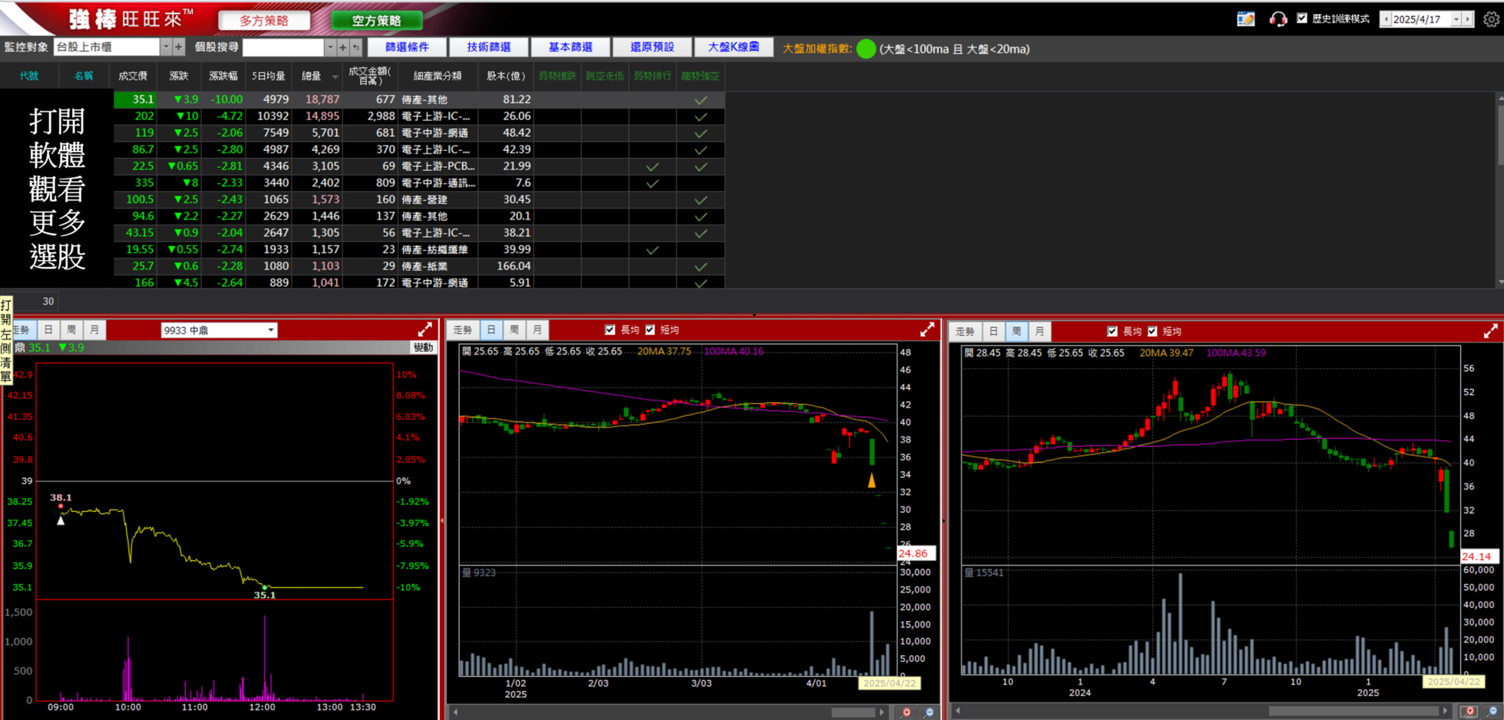Open settings via the gear icon
The height and width of the screenshot is (720, 1504).
click(1491, 19)
